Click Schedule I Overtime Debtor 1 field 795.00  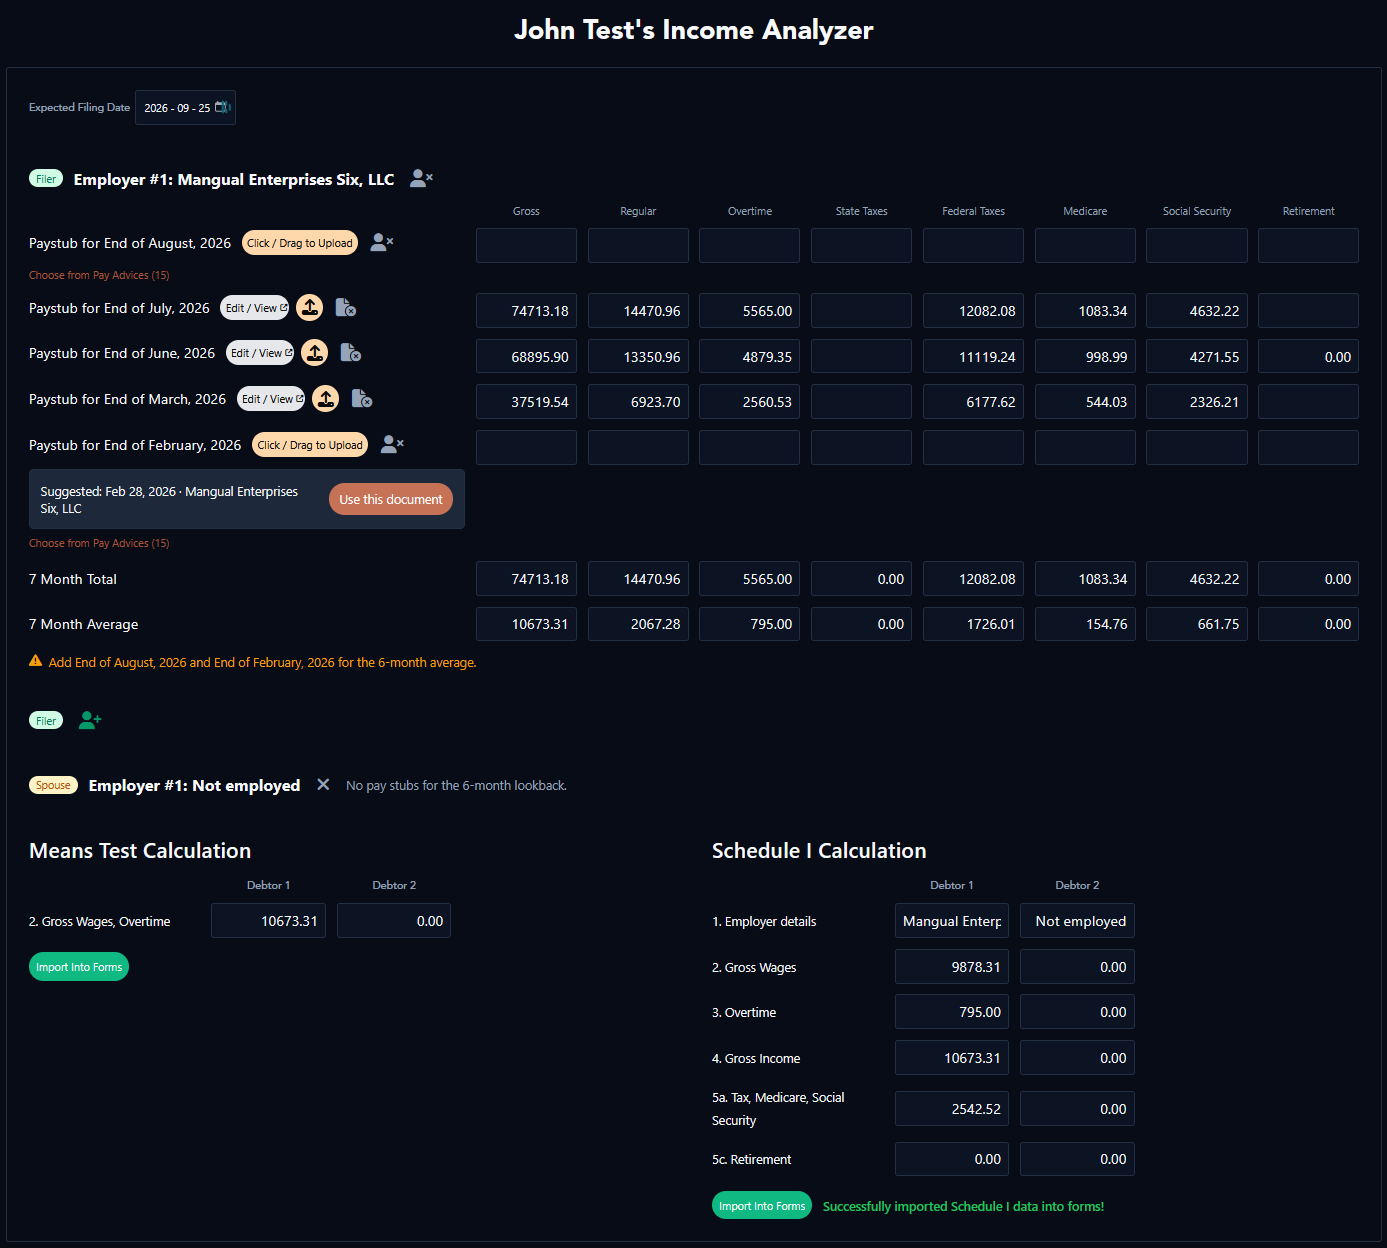coord(952,1012)
